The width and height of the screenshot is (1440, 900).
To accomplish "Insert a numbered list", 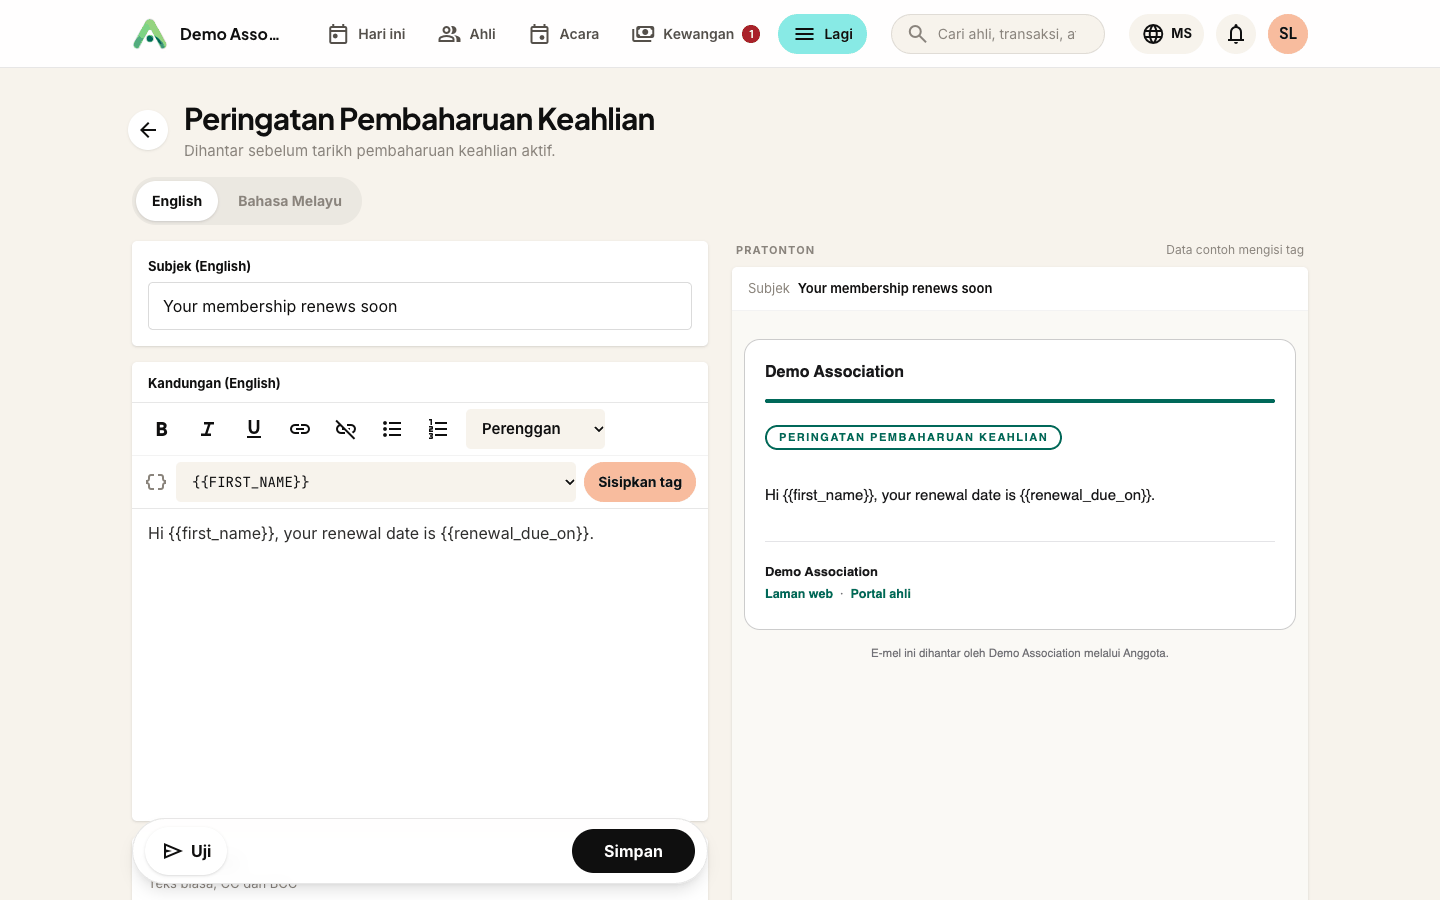I will point(438,429).
